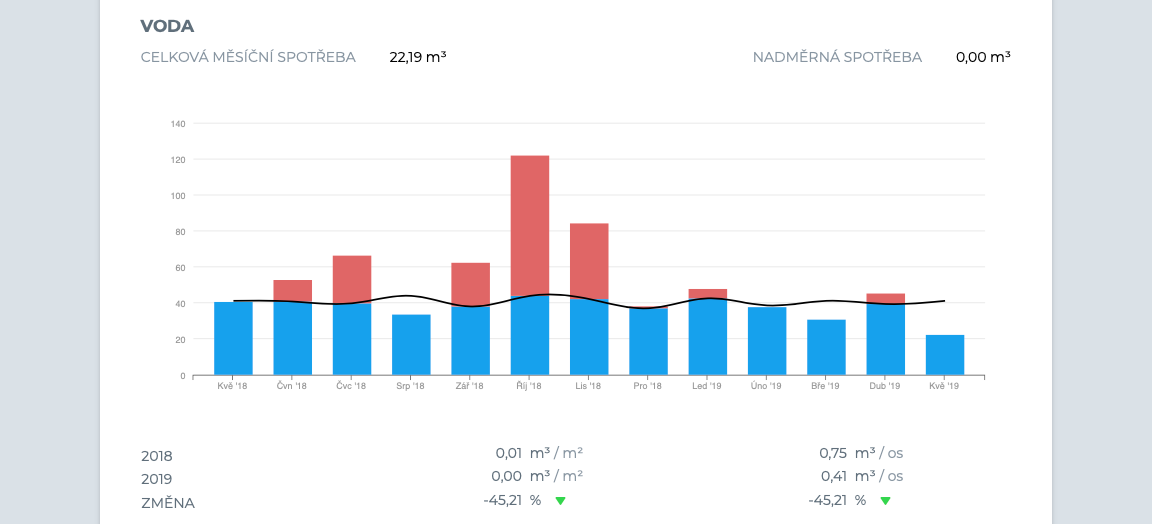Click the blue bar for Bře '19

(x=826, y=347)
